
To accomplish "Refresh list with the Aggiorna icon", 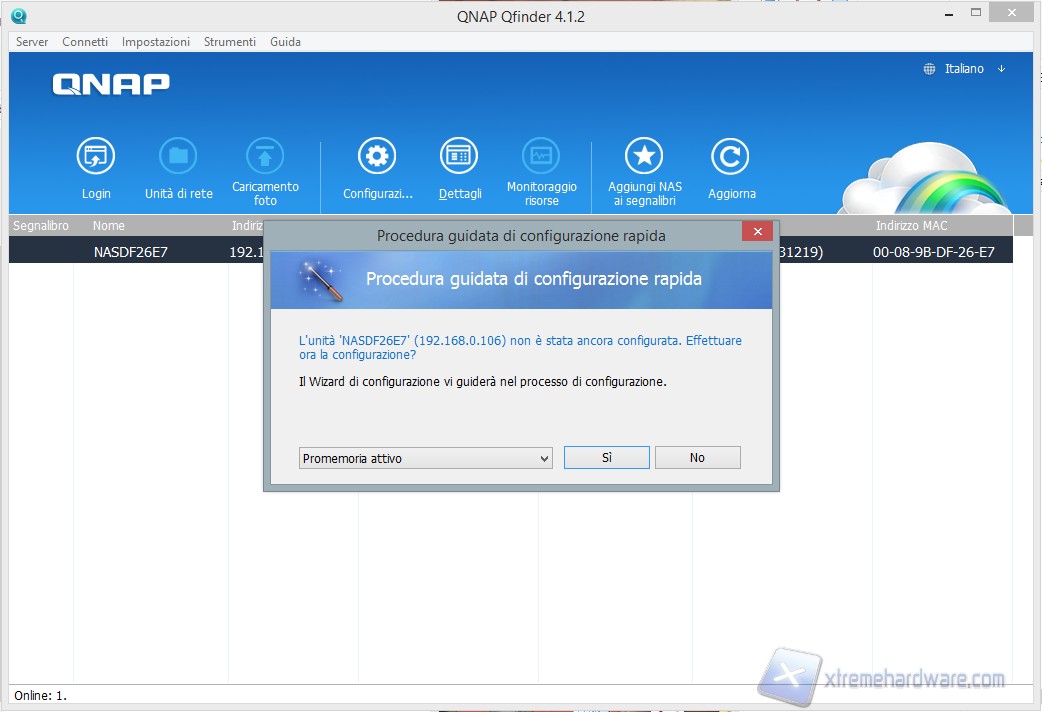I will tap(730, 157).
